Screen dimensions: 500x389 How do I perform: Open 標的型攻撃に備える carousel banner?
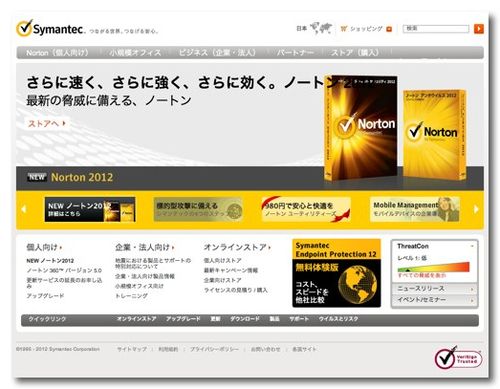198,209
